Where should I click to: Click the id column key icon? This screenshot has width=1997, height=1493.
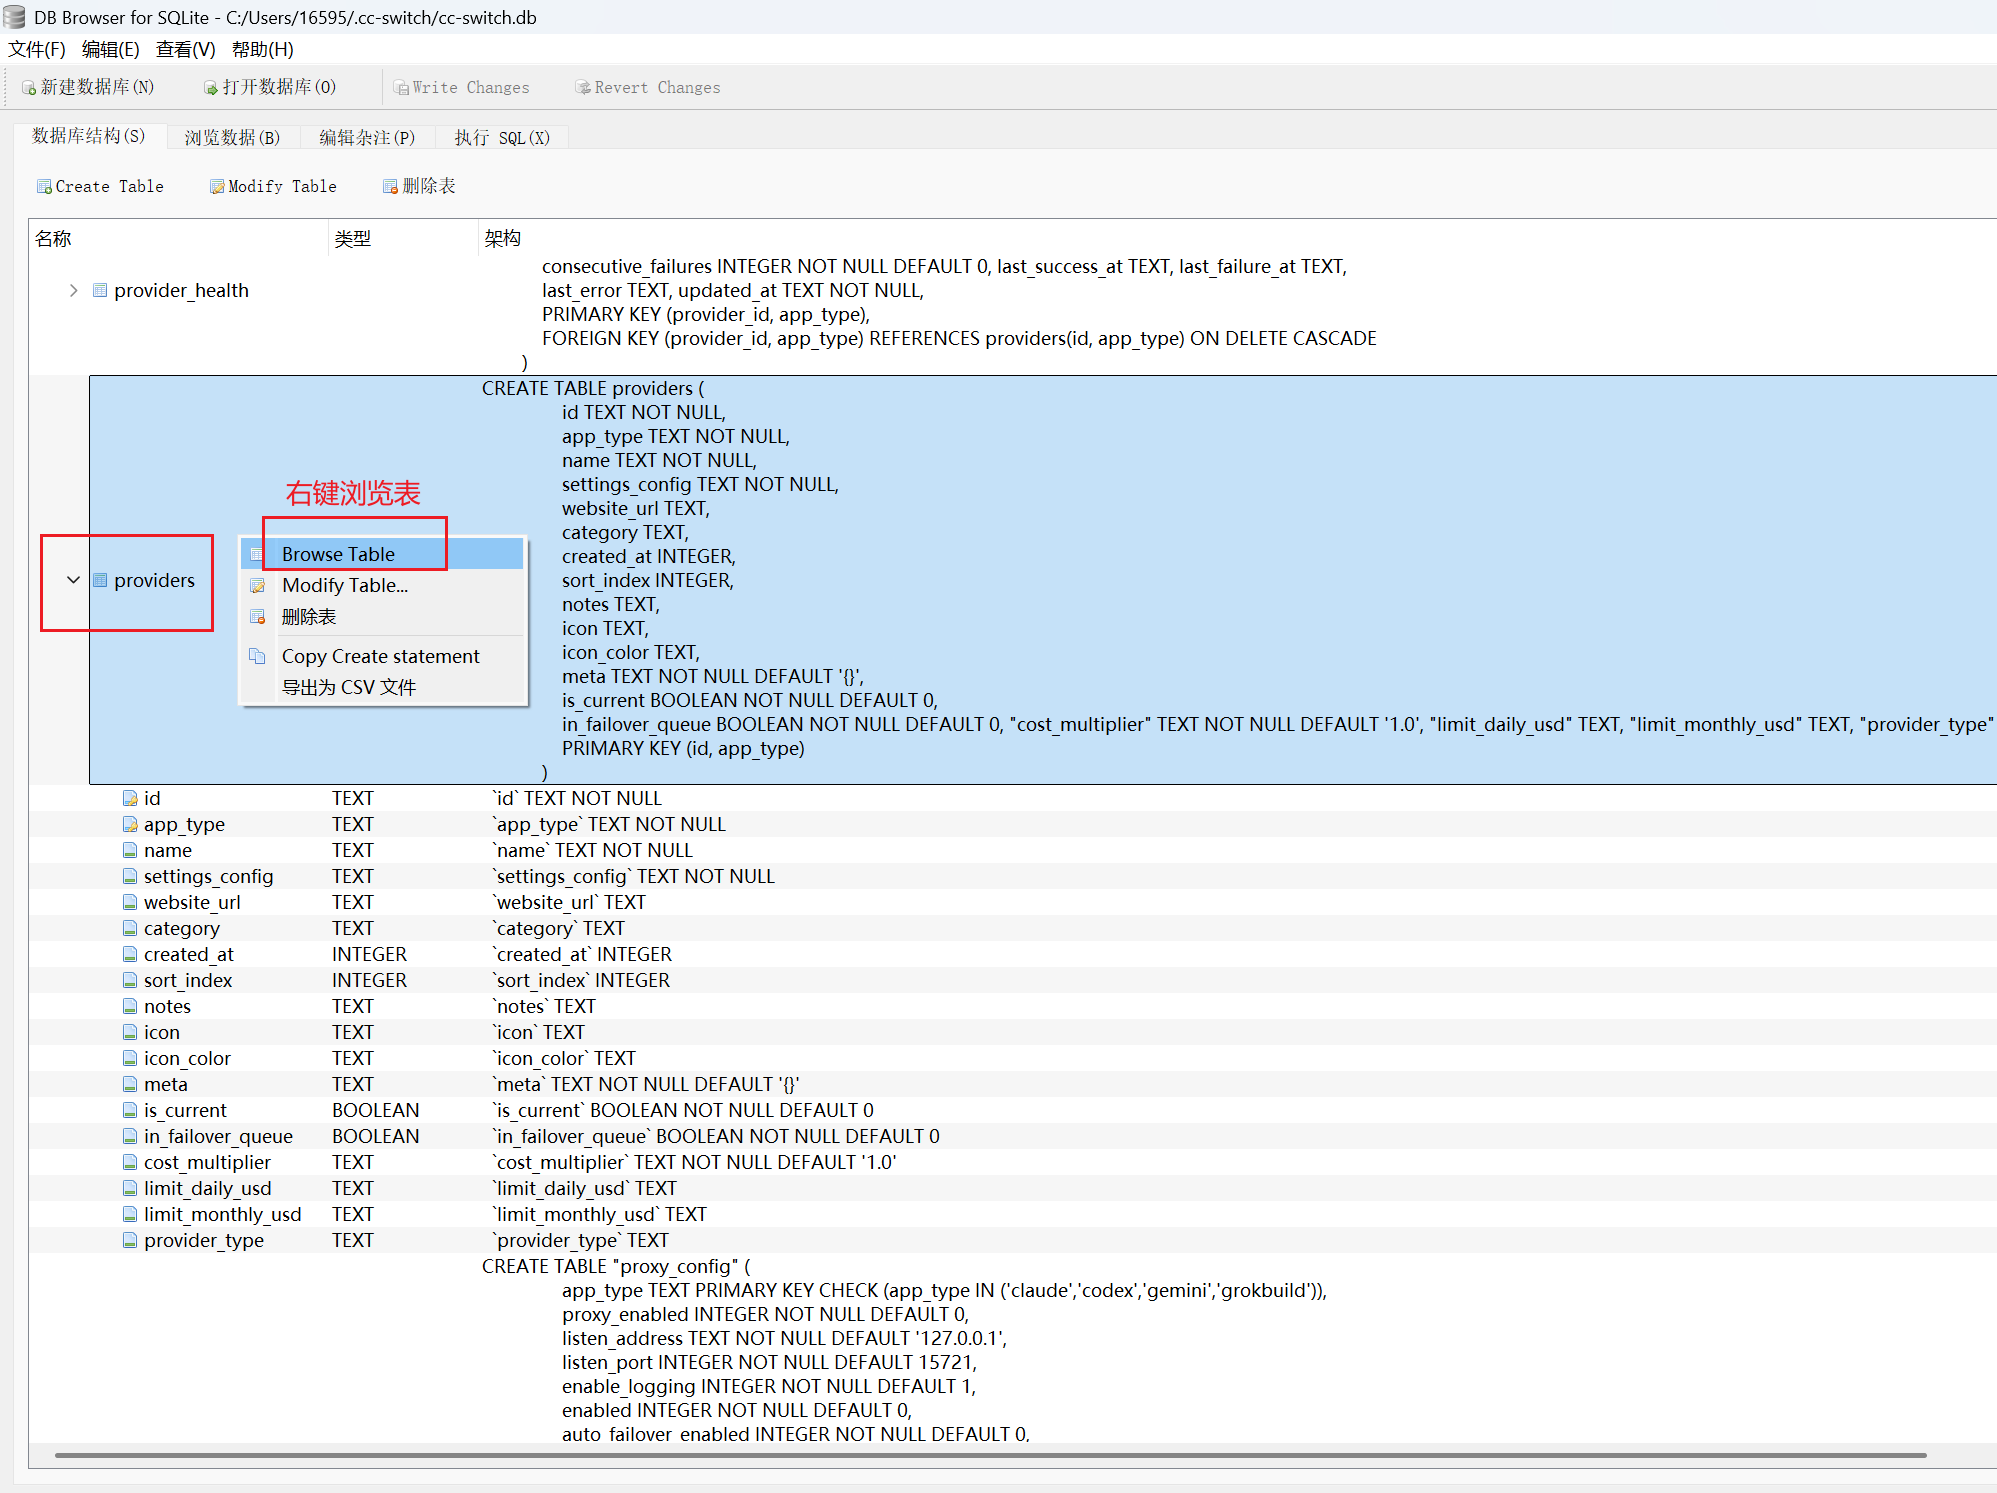click(x=130, y=798)
